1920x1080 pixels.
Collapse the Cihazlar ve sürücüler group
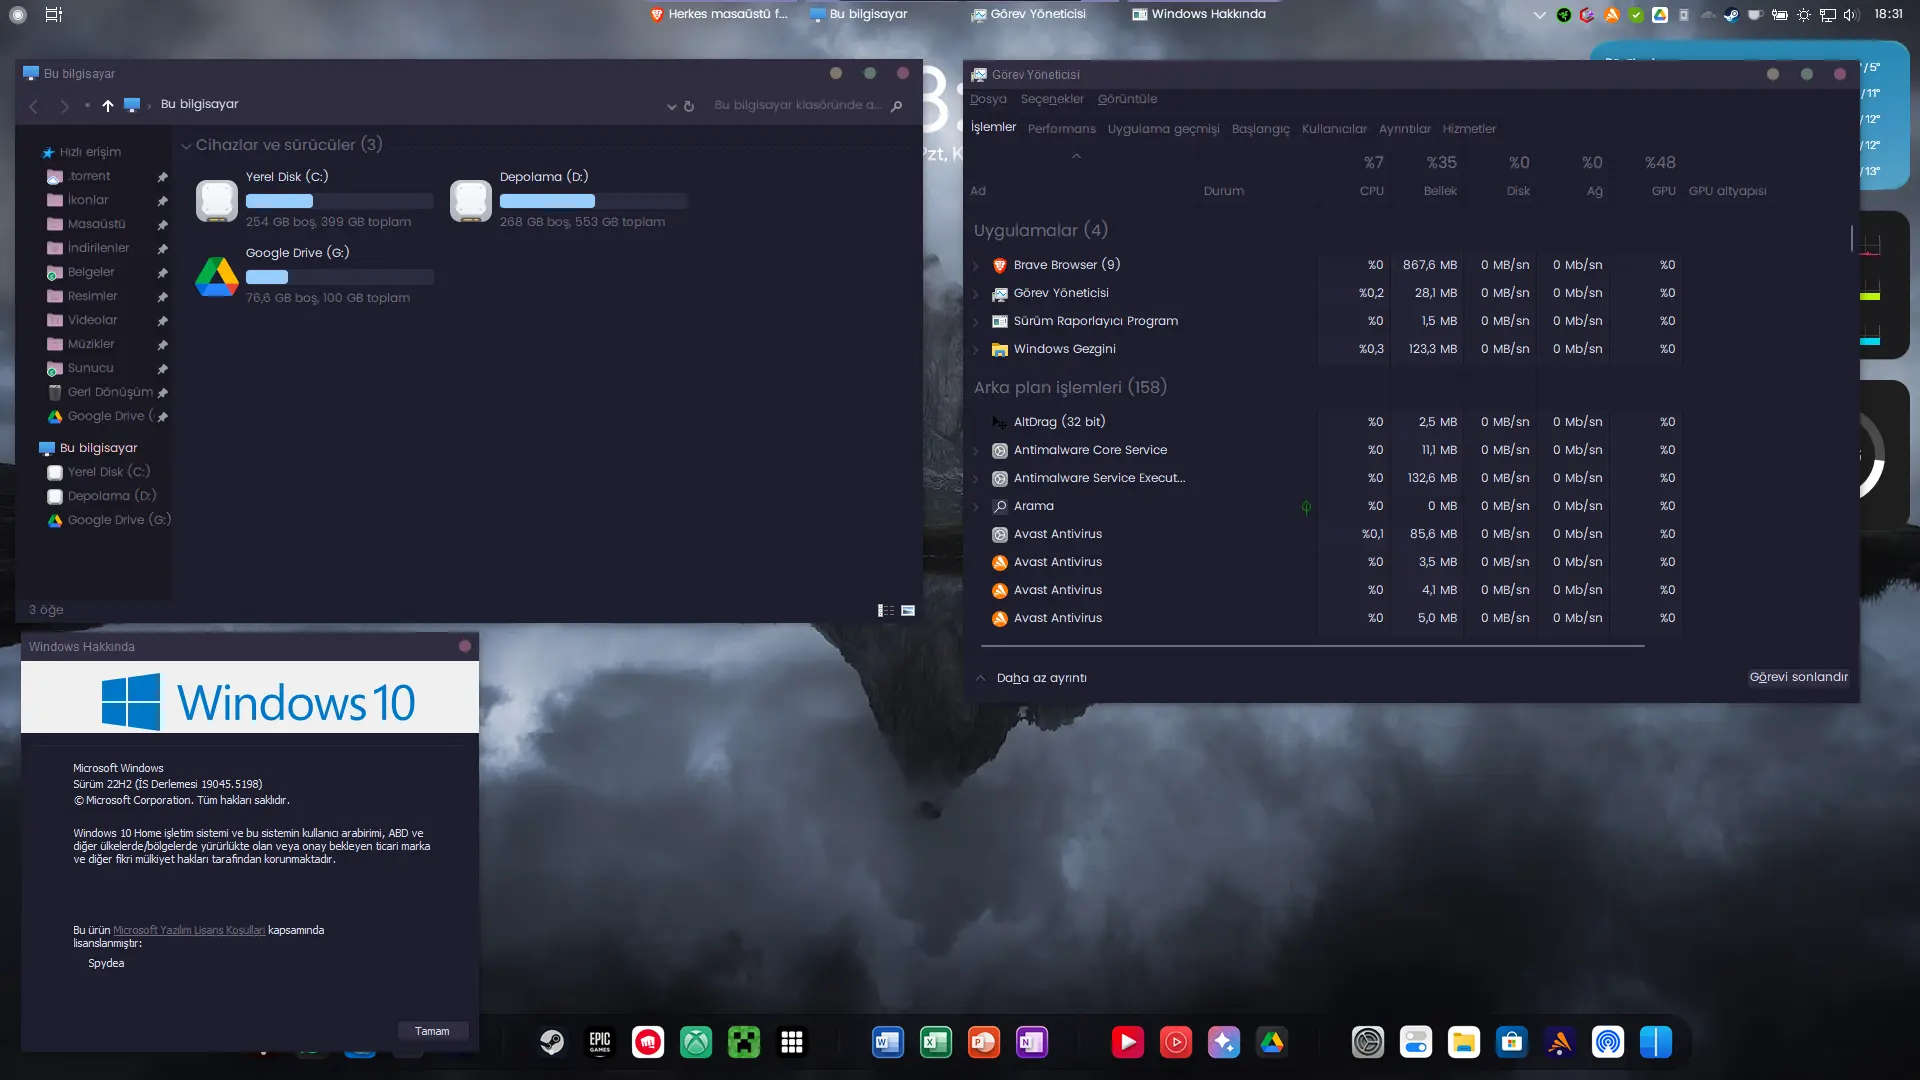click(x=186, y=146)
